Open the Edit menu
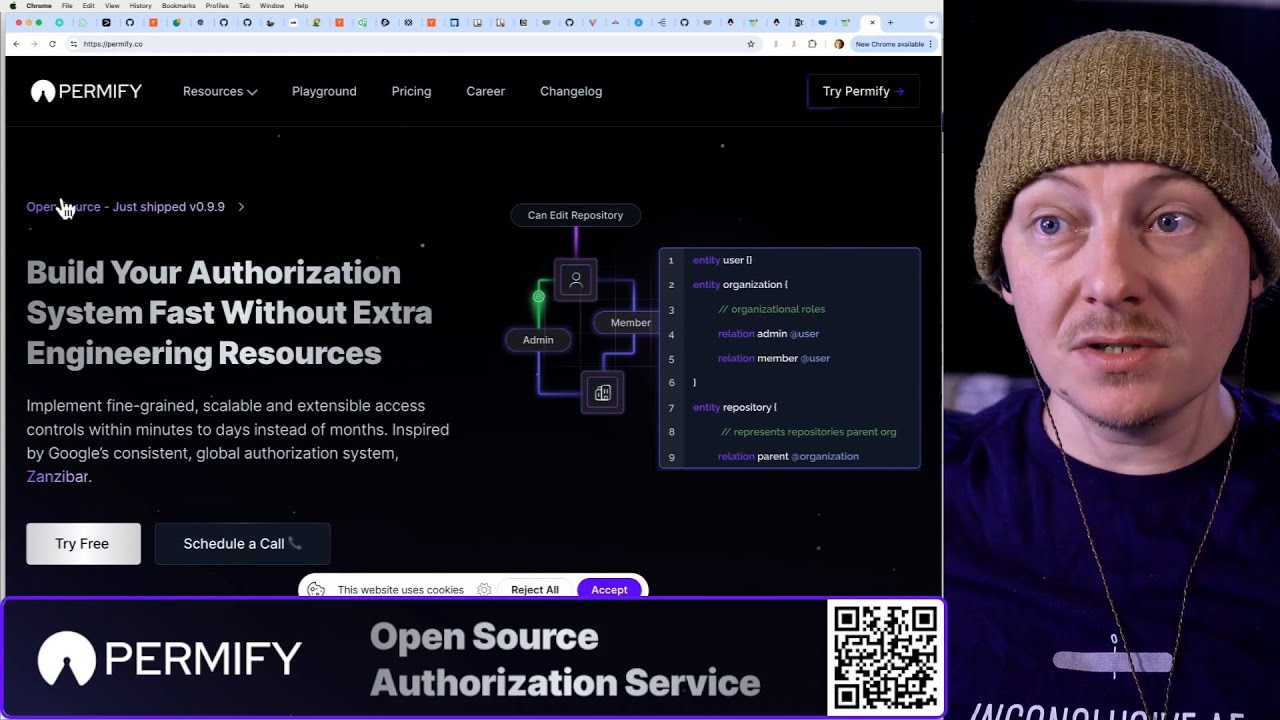The width and height of the screenshot is (1280, 720). point(88,6)
